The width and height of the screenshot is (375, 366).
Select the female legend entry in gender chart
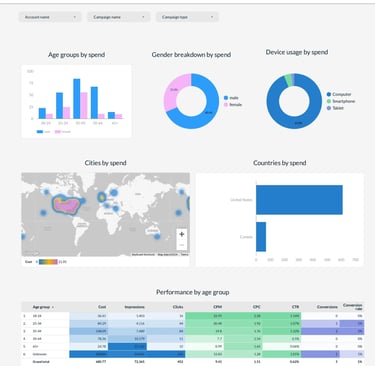click(x=233, y=105)
